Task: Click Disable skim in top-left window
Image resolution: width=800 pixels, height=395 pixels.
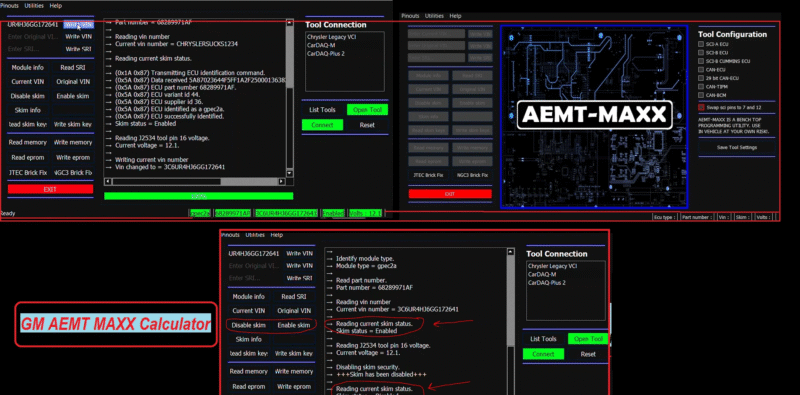Action: (x=28, y=96)
